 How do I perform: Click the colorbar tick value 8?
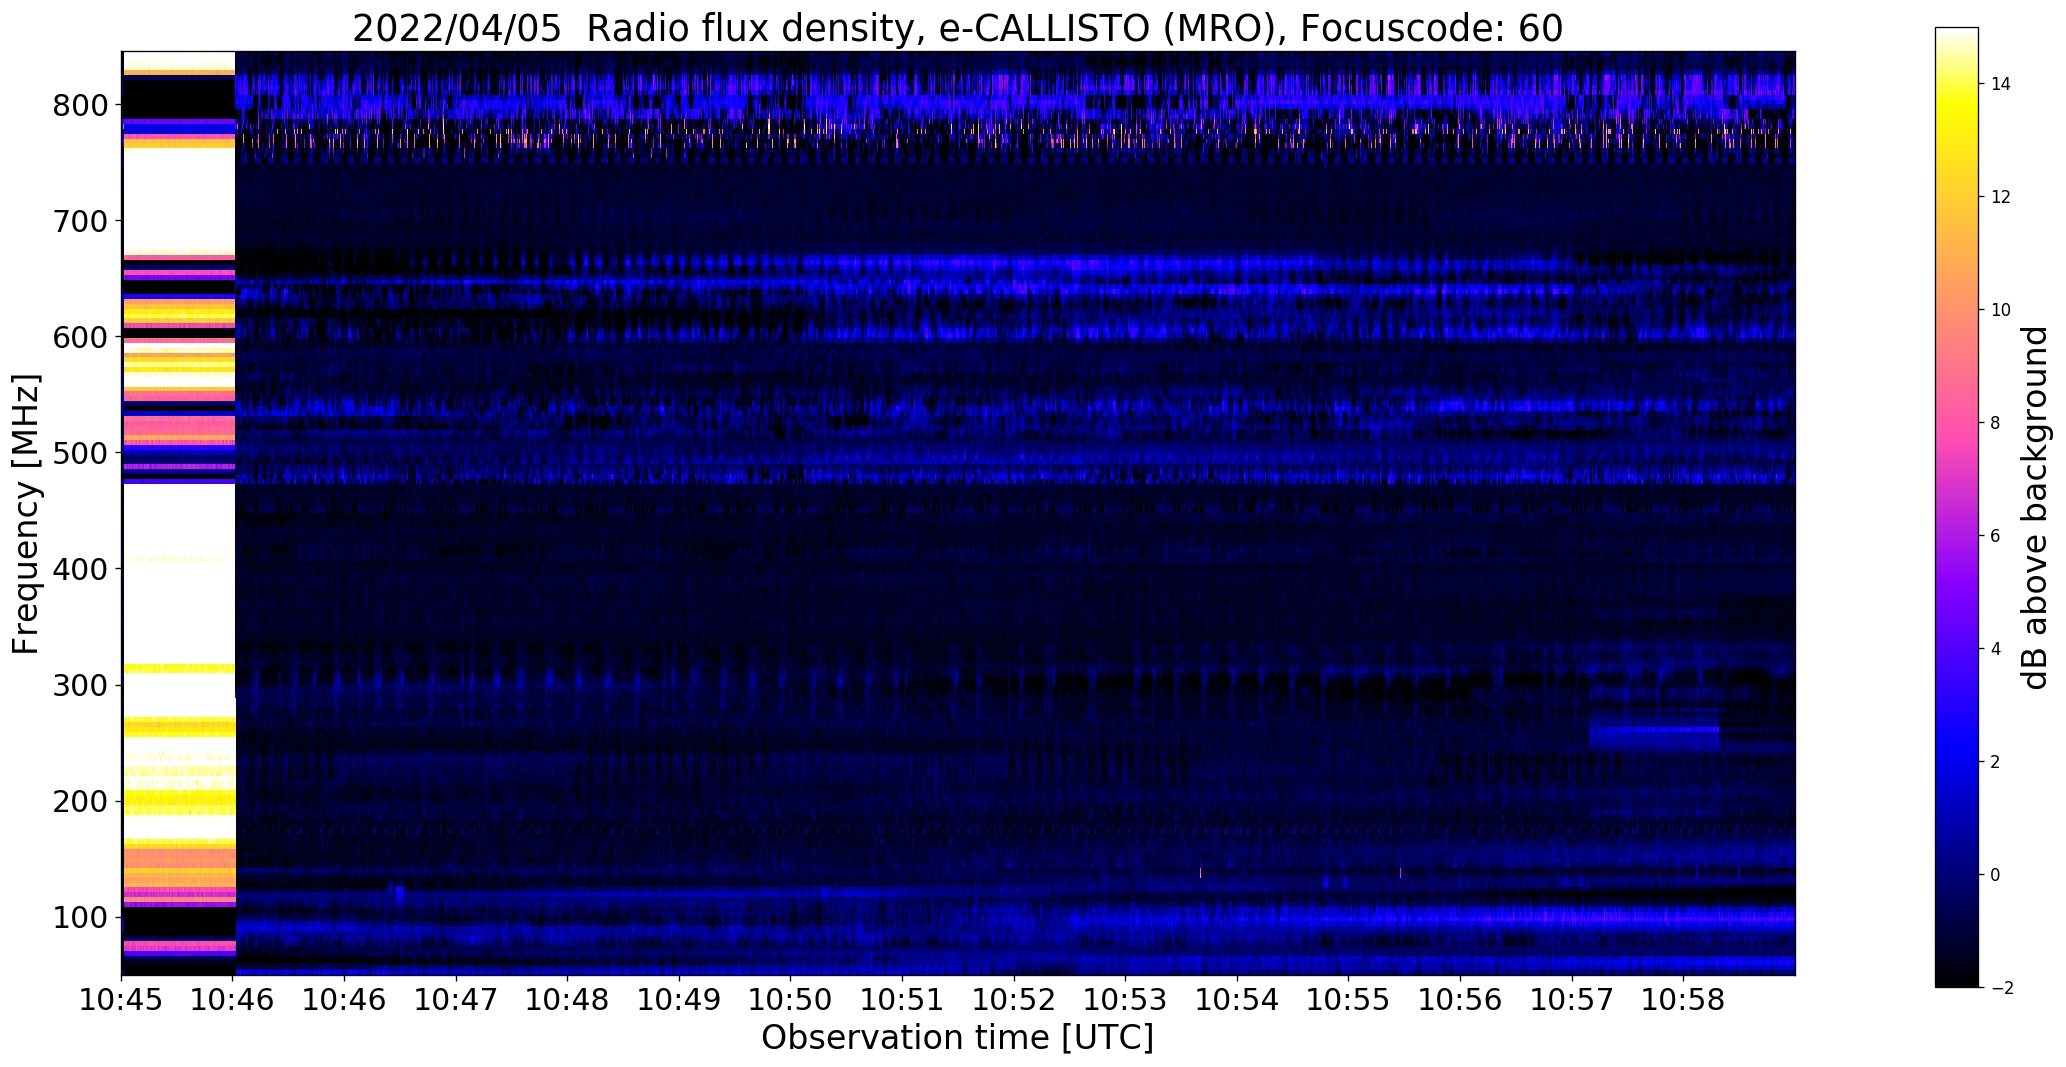click(1996, 423)
